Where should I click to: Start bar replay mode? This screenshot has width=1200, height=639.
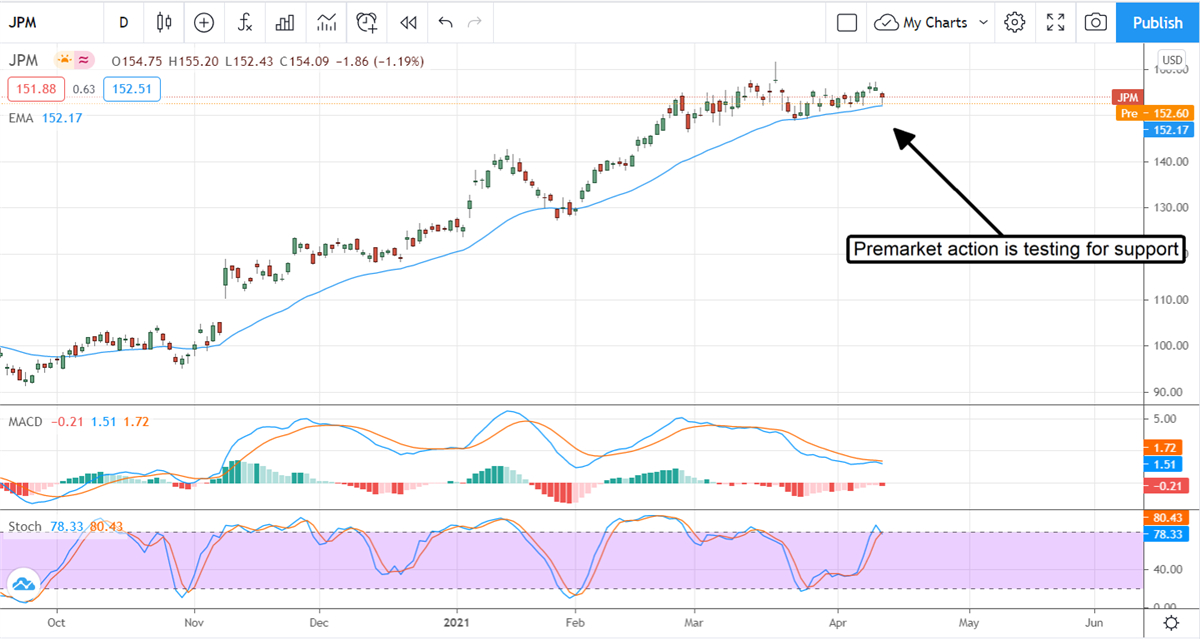(x=407, y=22)
